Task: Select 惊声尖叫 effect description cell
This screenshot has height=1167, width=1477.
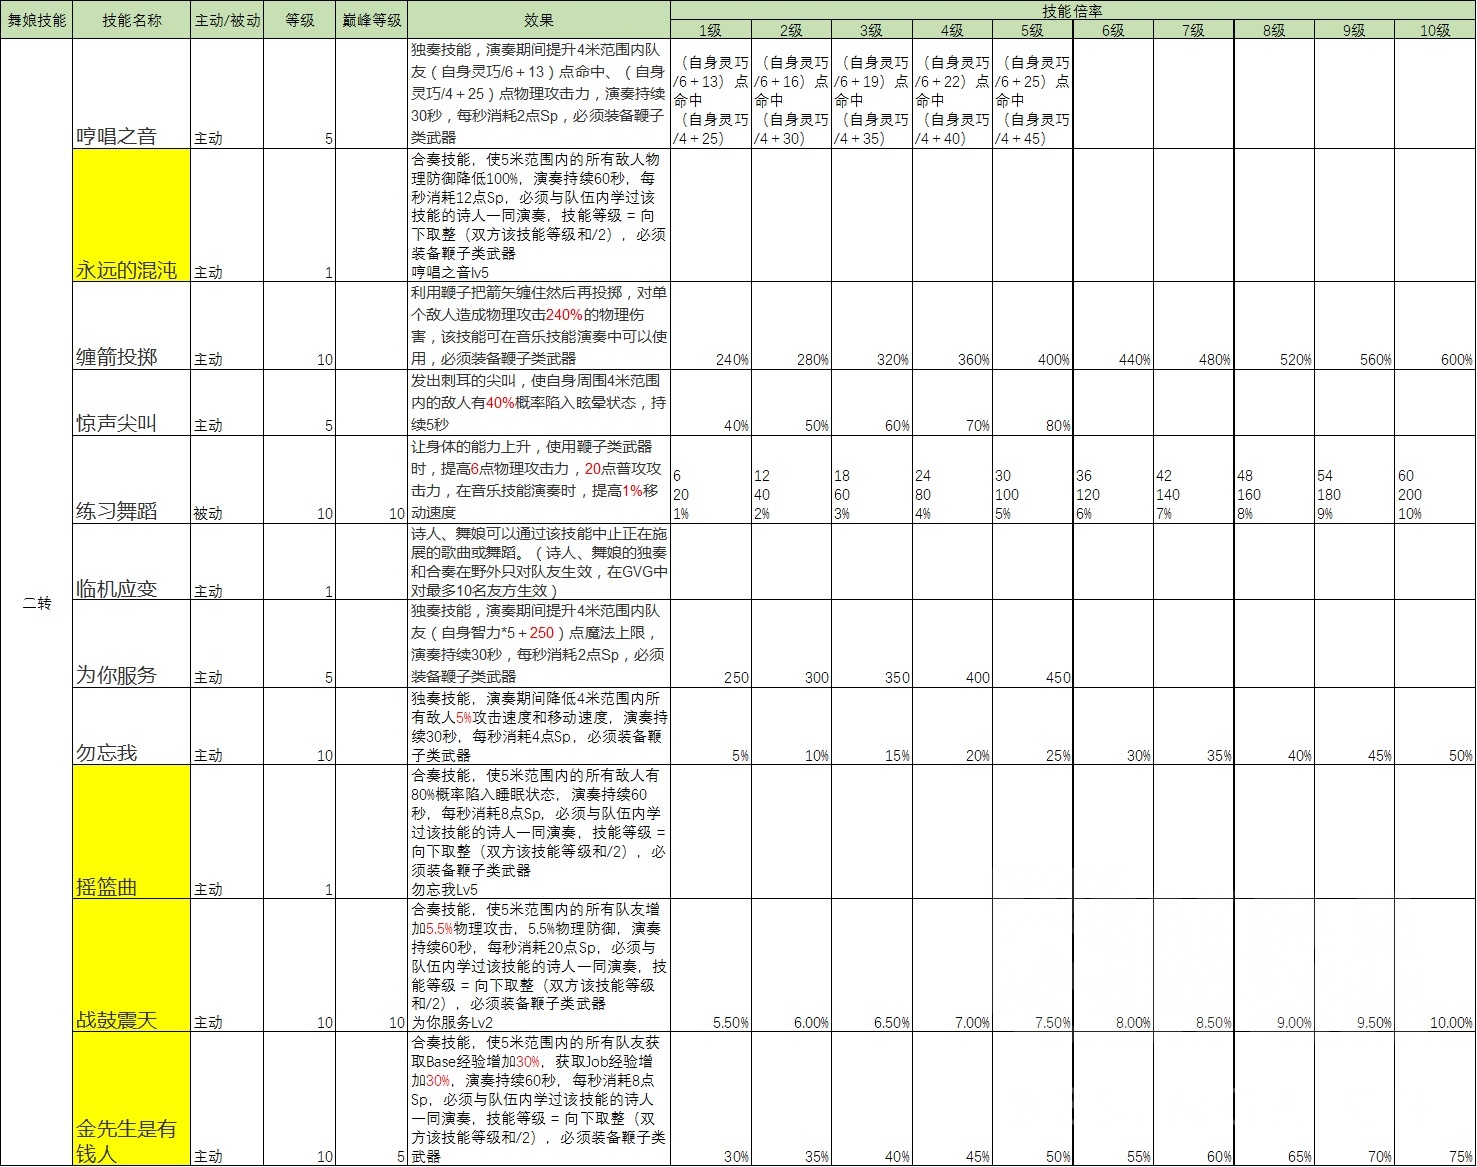Action: click(539, 402)
